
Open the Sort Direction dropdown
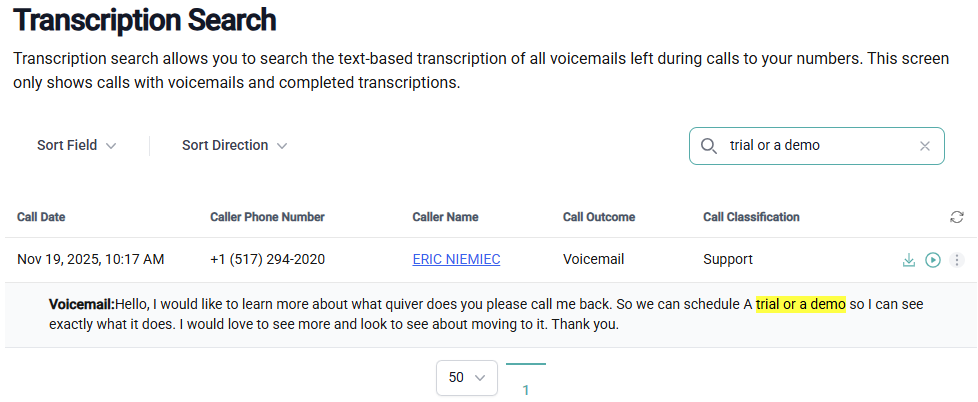point(235,146)
